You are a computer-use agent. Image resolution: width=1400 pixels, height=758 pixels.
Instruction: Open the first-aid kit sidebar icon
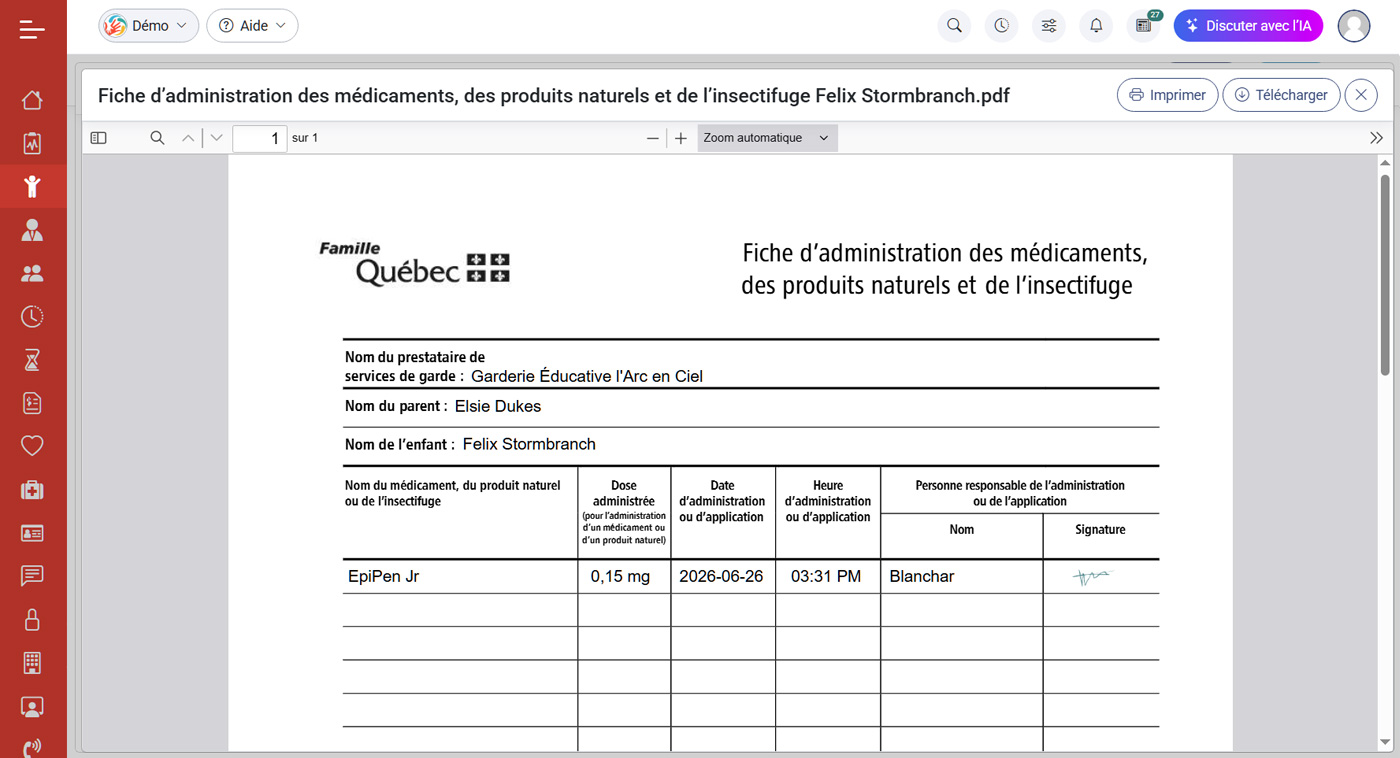pyautogui.click(x=32, y=489)
